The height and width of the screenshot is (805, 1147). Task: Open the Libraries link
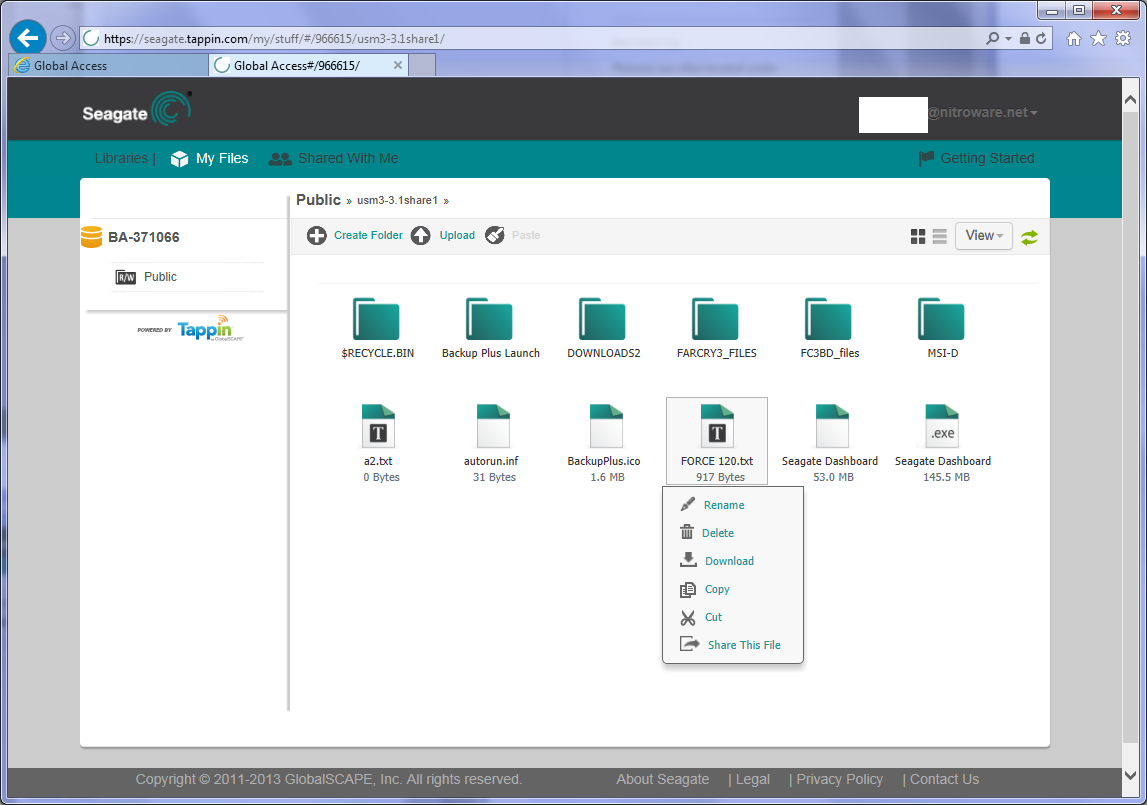click(x=121, y=158)
